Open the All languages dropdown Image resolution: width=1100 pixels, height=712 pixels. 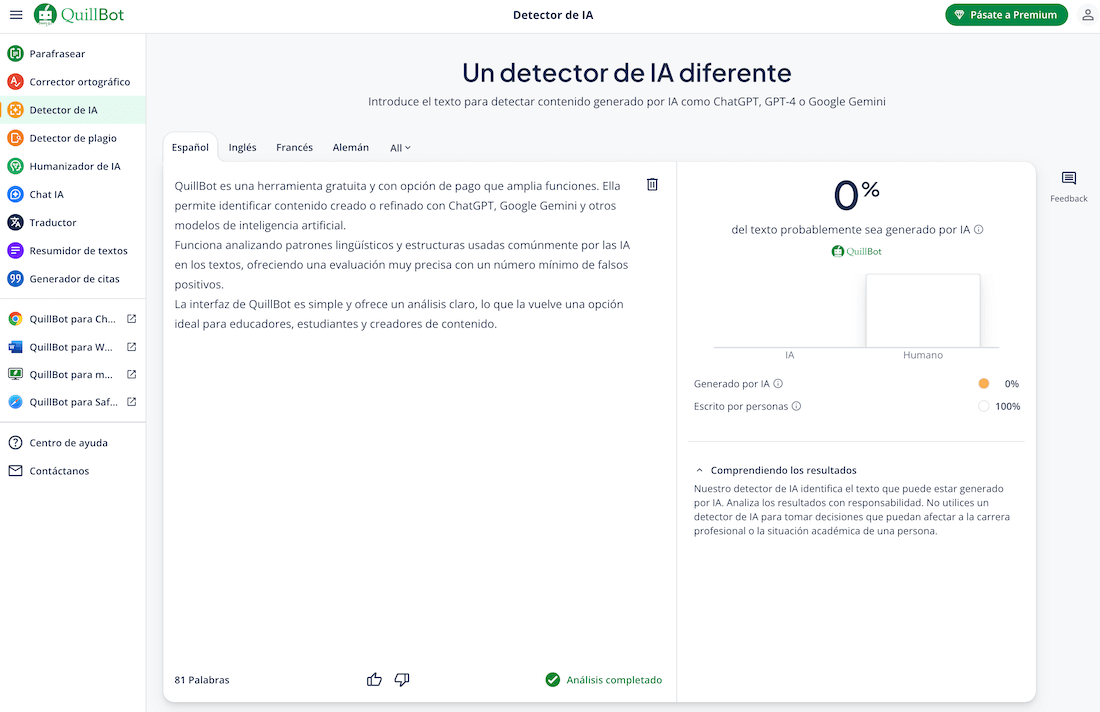click(x=399, y=147)
